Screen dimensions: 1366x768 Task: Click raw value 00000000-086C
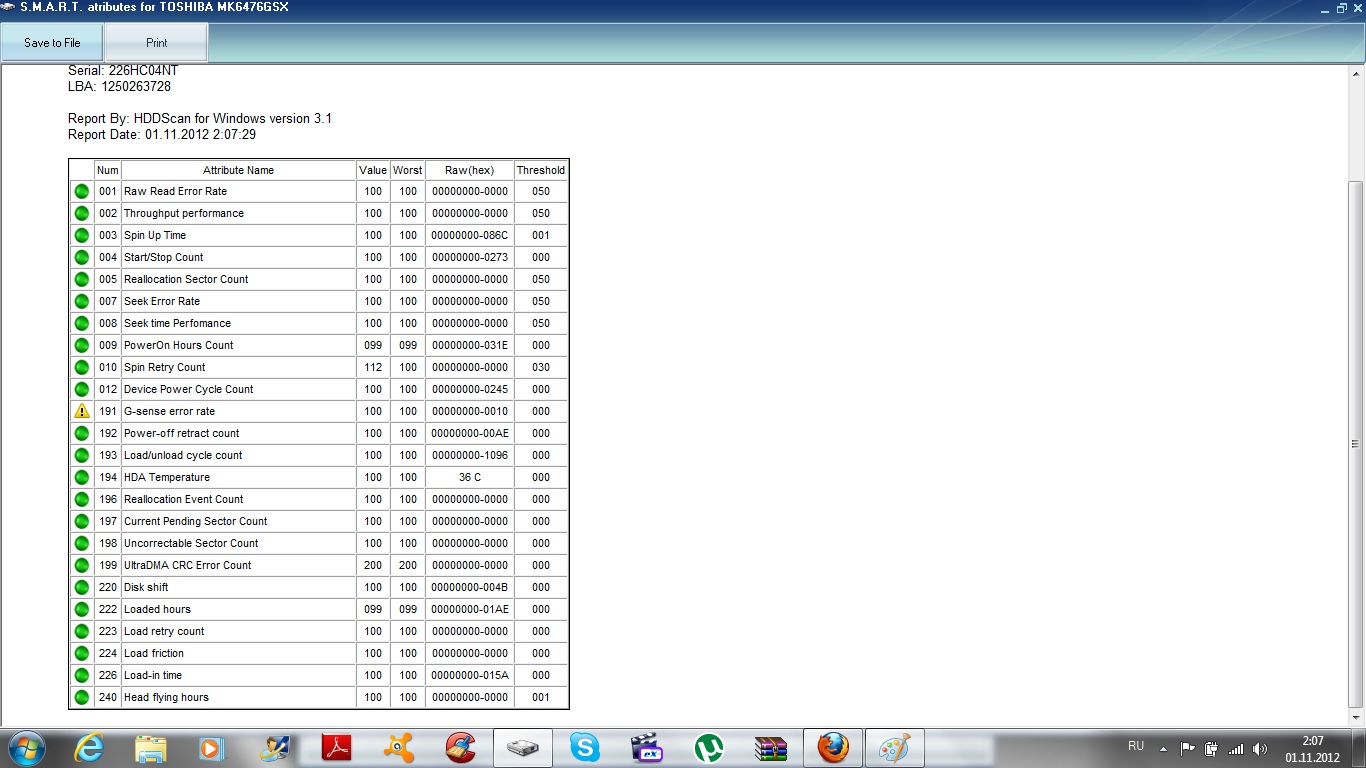[470, 235]
